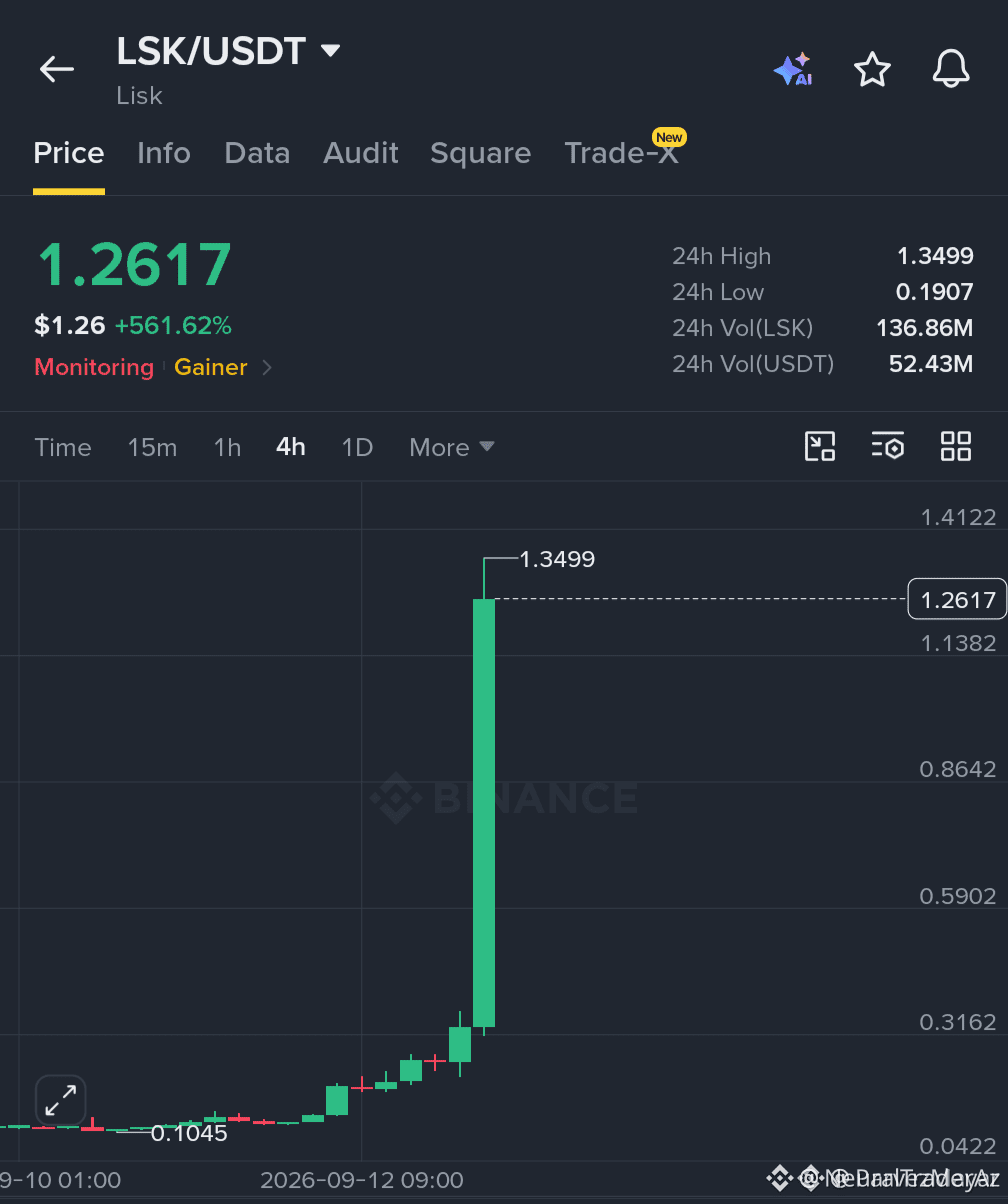Open chart indicator settings icon
The height and width of the screenshot is (1204, 1008).
click(x=888, y=446)
